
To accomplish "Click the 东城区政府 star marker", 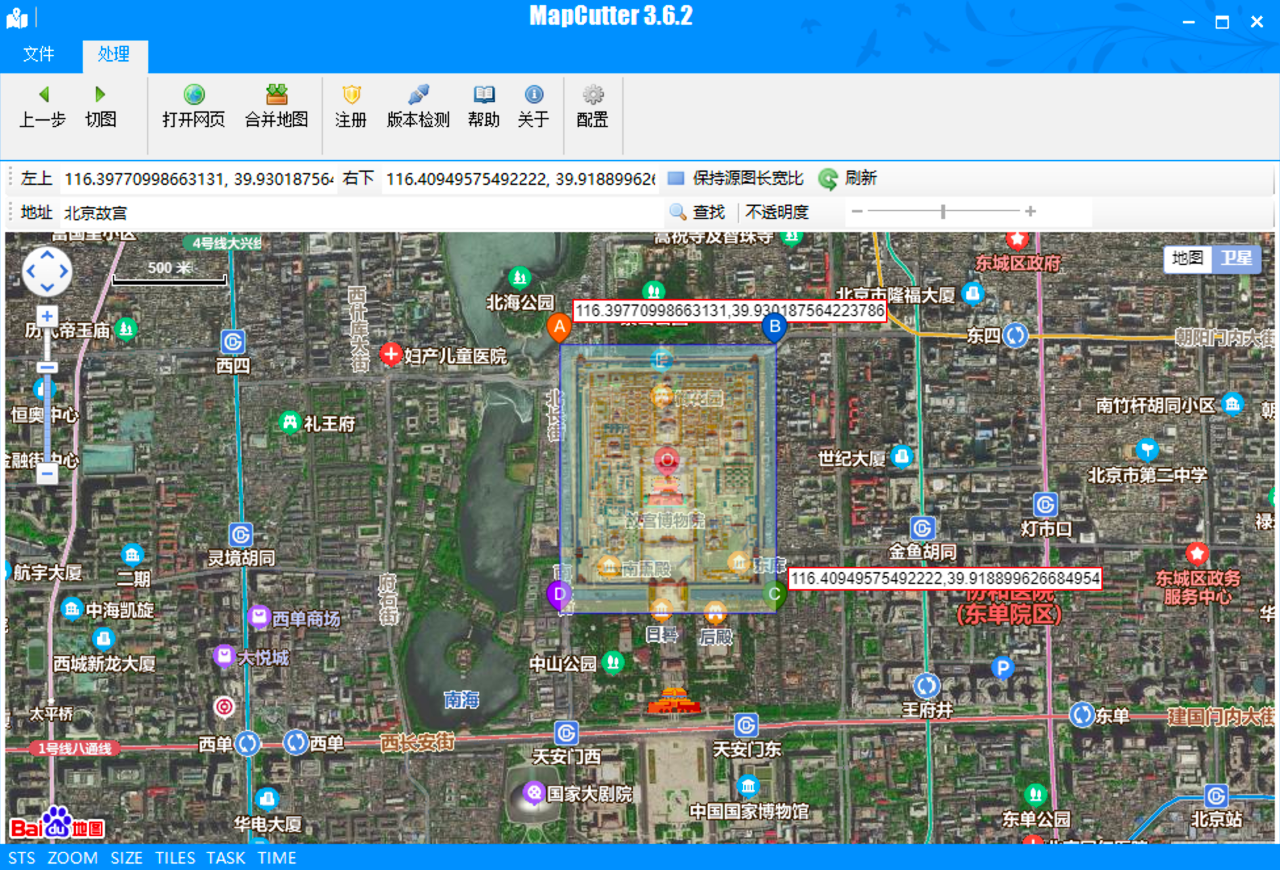I will coord(1018,239).
